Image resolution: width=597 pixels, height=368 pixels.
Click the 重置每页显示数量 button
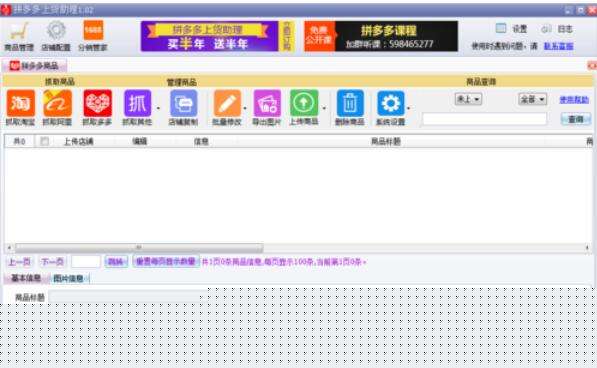click(x=166, y=261)
